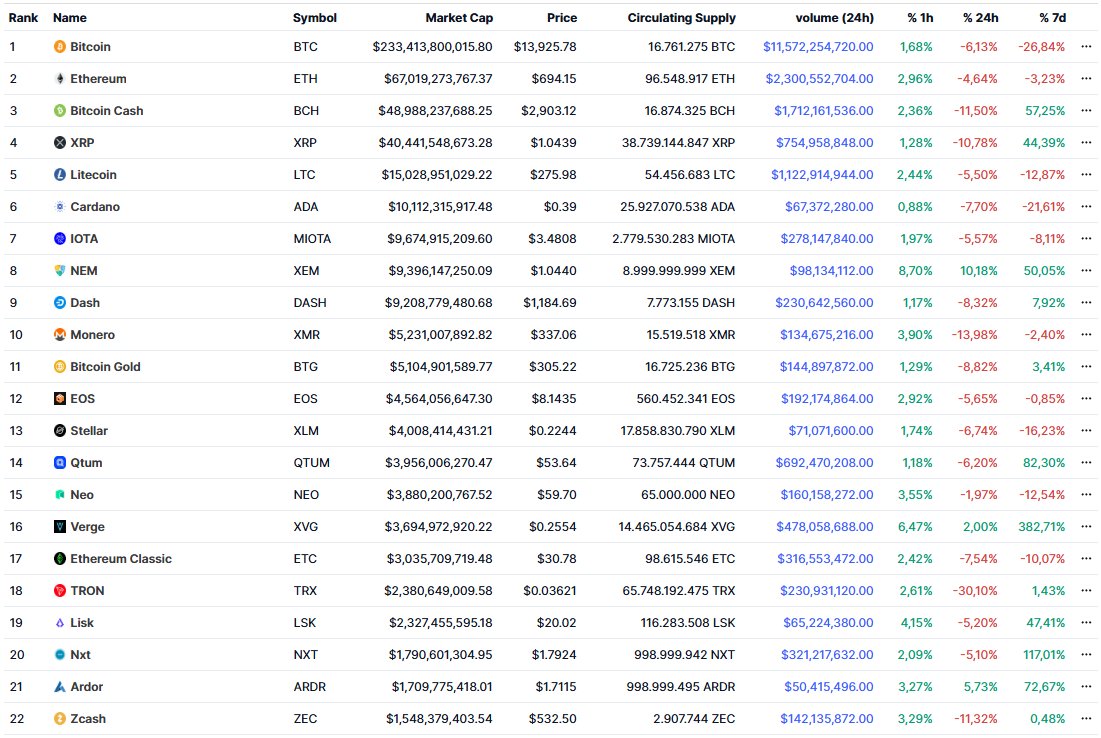Image resolution: width=1101 pixels, height=738 pixels.
Task: Click the NEM logo icon
Action: [x=60, y=270]
